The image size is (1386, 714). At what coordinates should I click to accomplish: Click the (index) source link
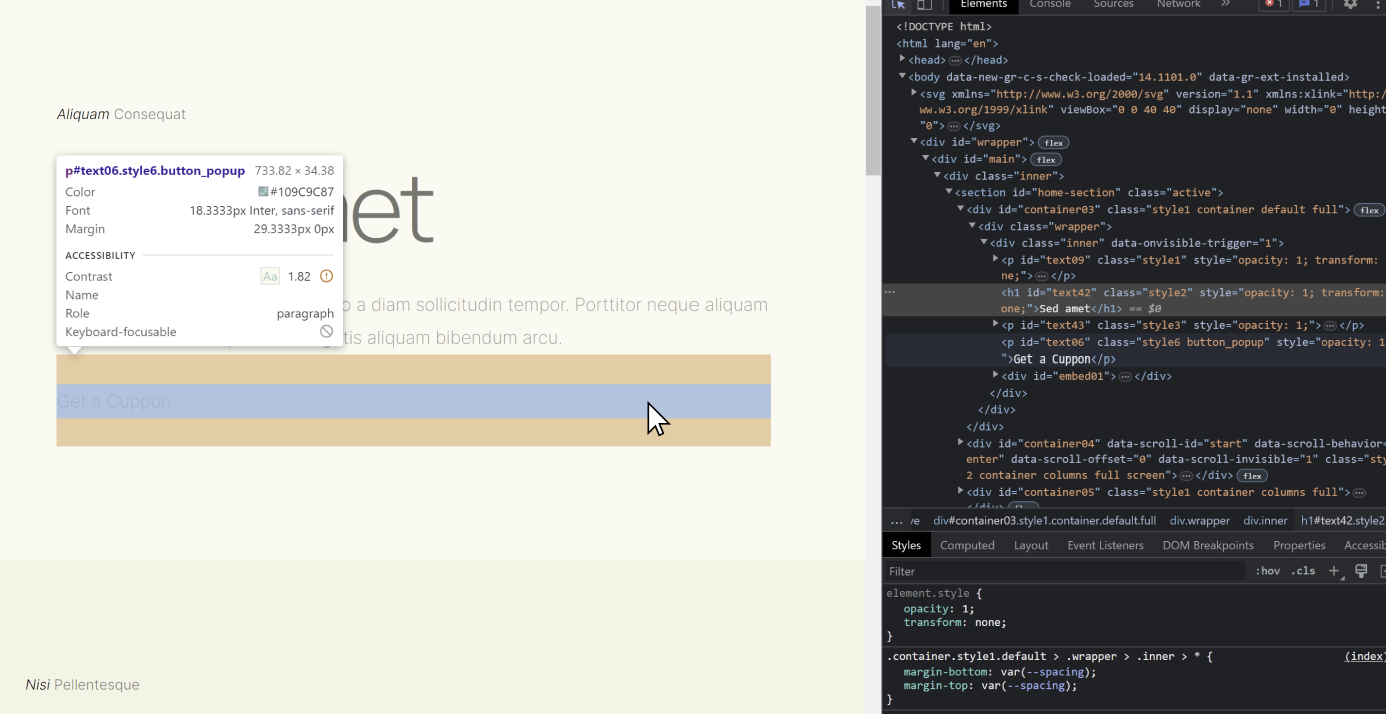coord(1364,656)
